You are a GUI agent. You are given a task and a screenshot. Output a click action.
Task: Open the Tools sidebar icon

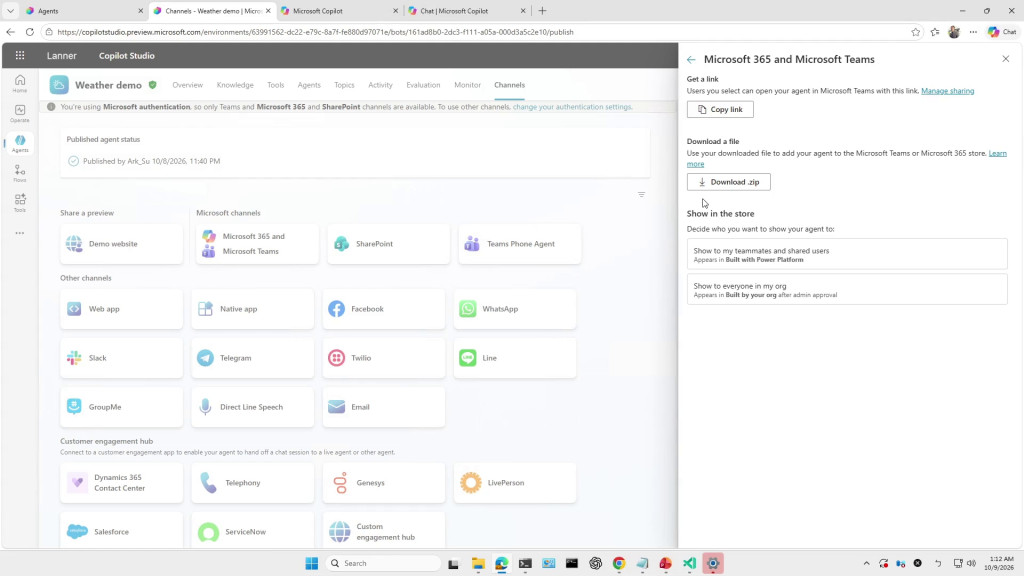pyautogui.click(x=20, y=202)
